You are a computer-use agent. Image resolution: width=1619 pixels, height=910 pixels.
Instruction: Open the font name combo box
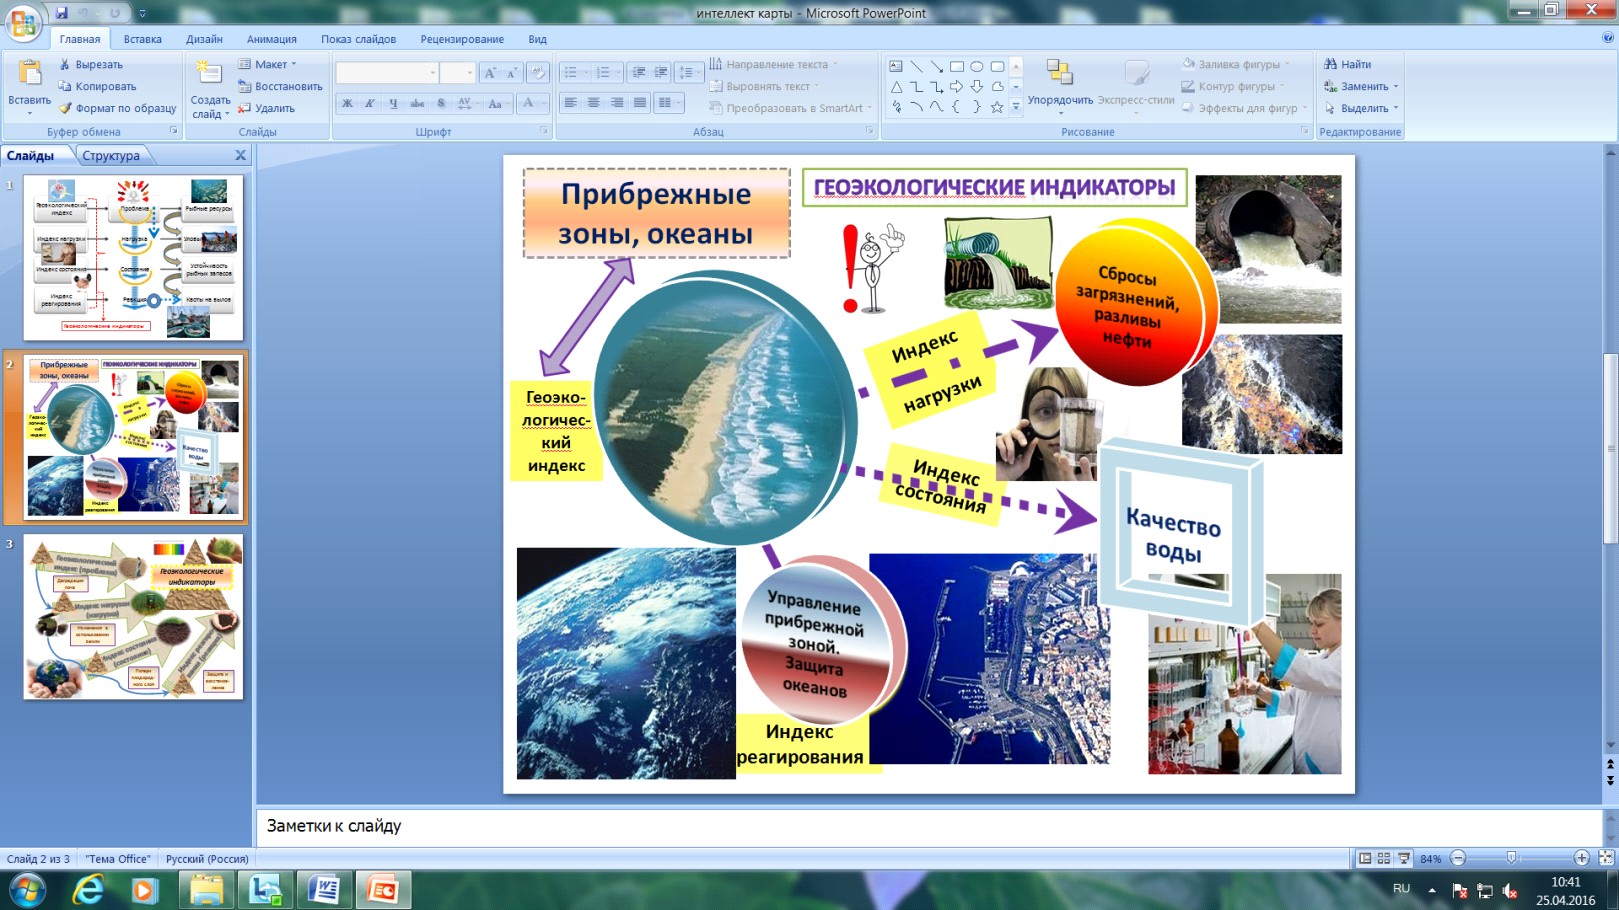(x=386, y=73)
